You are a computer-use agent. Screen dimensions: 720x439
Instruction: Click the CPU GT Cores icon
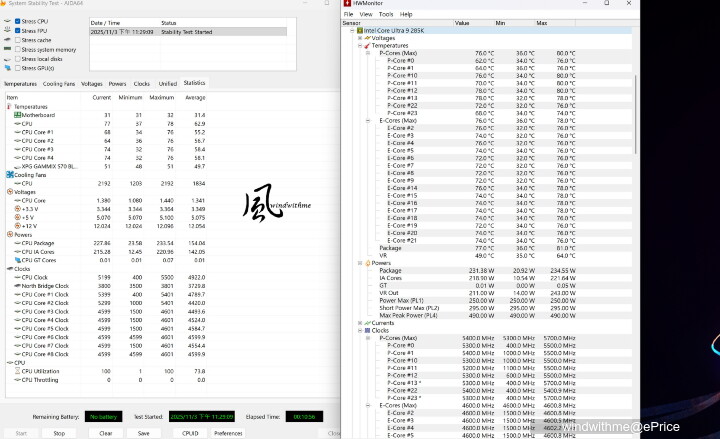pos(17,259)
